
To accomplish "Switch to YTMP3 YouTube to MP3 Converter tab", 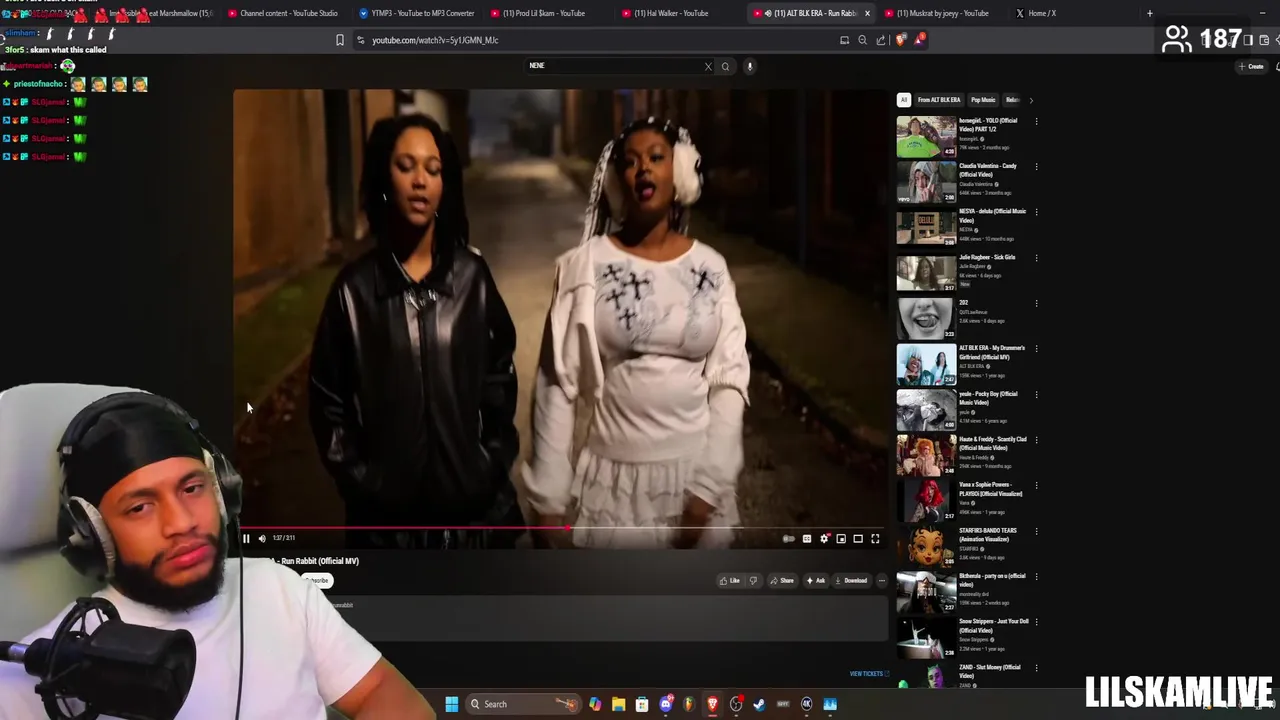I will (415, 13).
